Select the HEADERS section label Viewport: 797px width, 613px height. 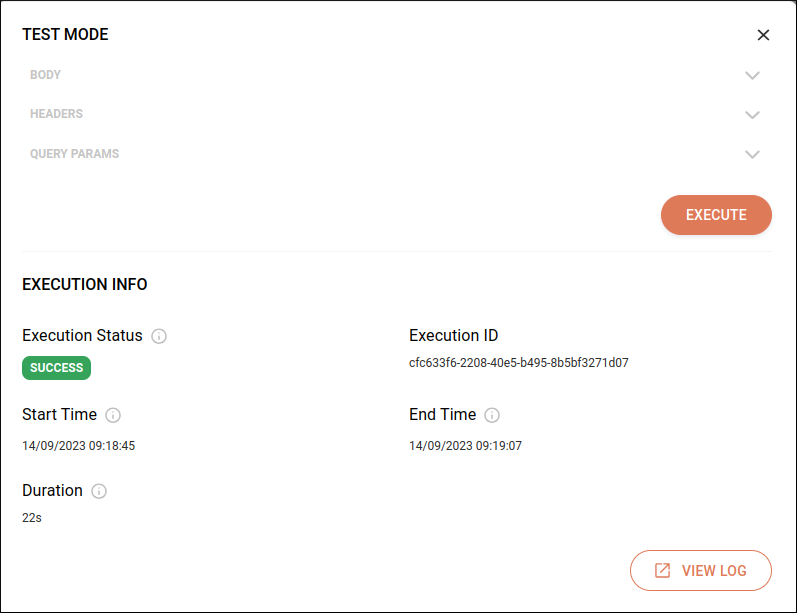(57, 114)
